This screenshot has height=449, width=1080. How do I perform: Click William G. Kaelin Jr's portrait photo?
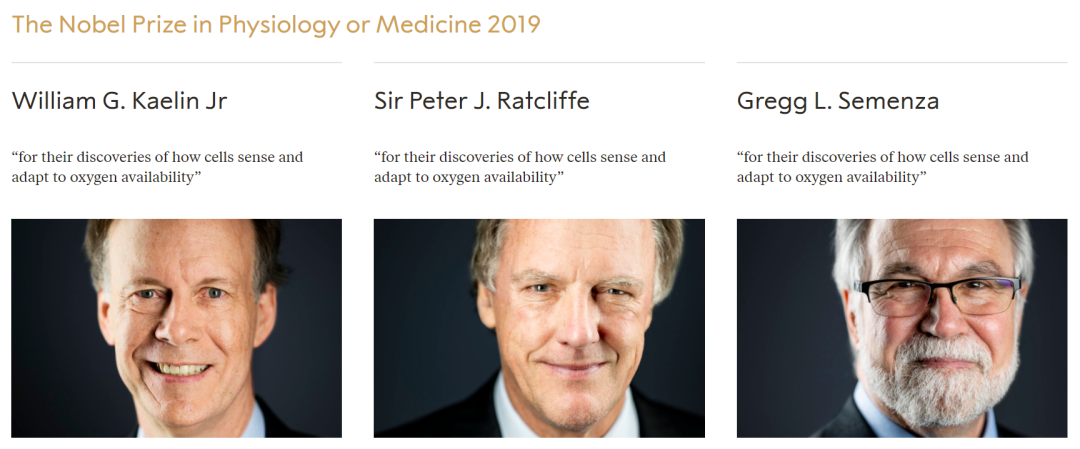pyautogui.click(x=176, y=328)
